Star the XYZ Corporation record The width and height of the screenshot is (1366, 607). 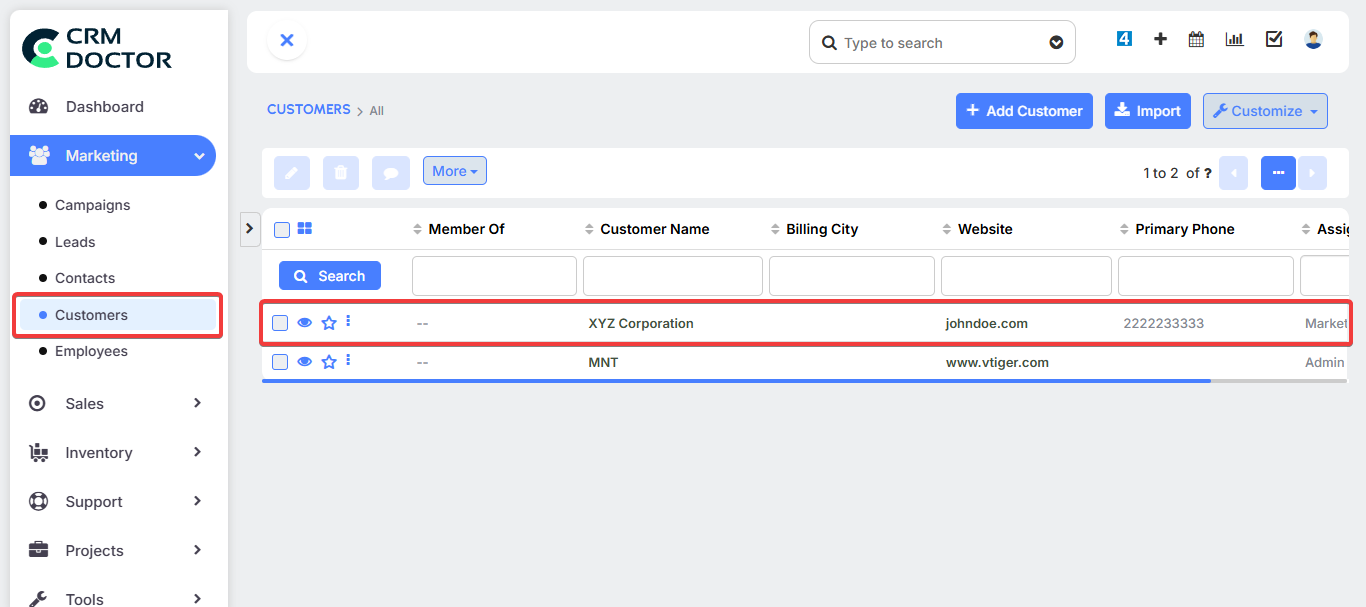pos(329,323)
